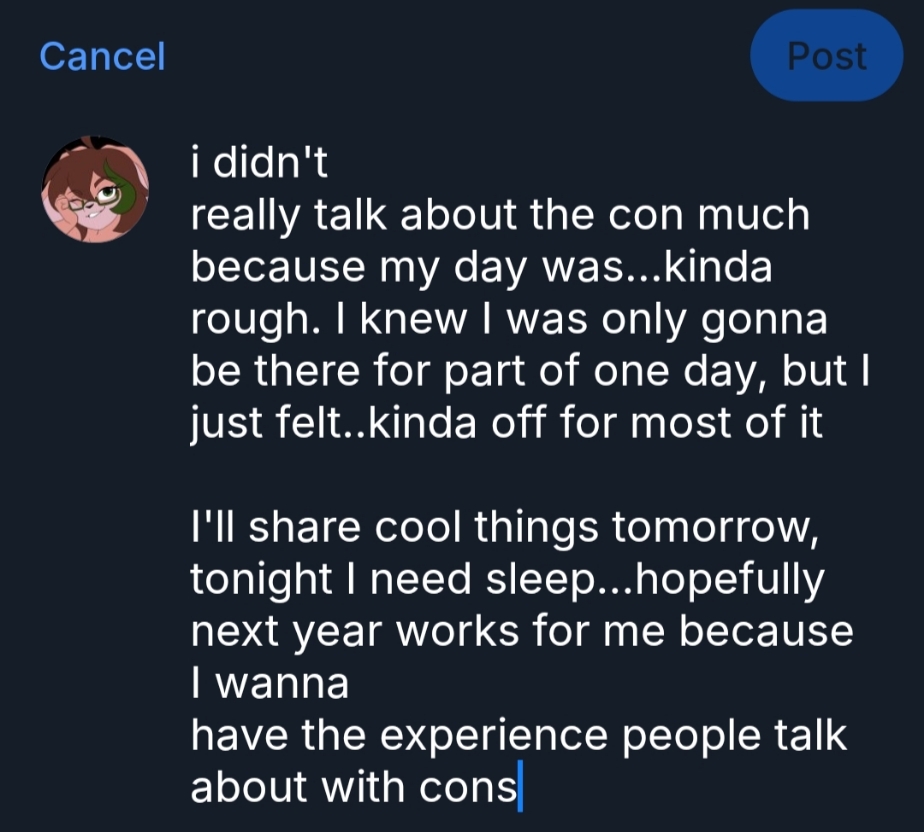Open the profile avatar picture
The image size is (924, 832).
pos(95,191)
